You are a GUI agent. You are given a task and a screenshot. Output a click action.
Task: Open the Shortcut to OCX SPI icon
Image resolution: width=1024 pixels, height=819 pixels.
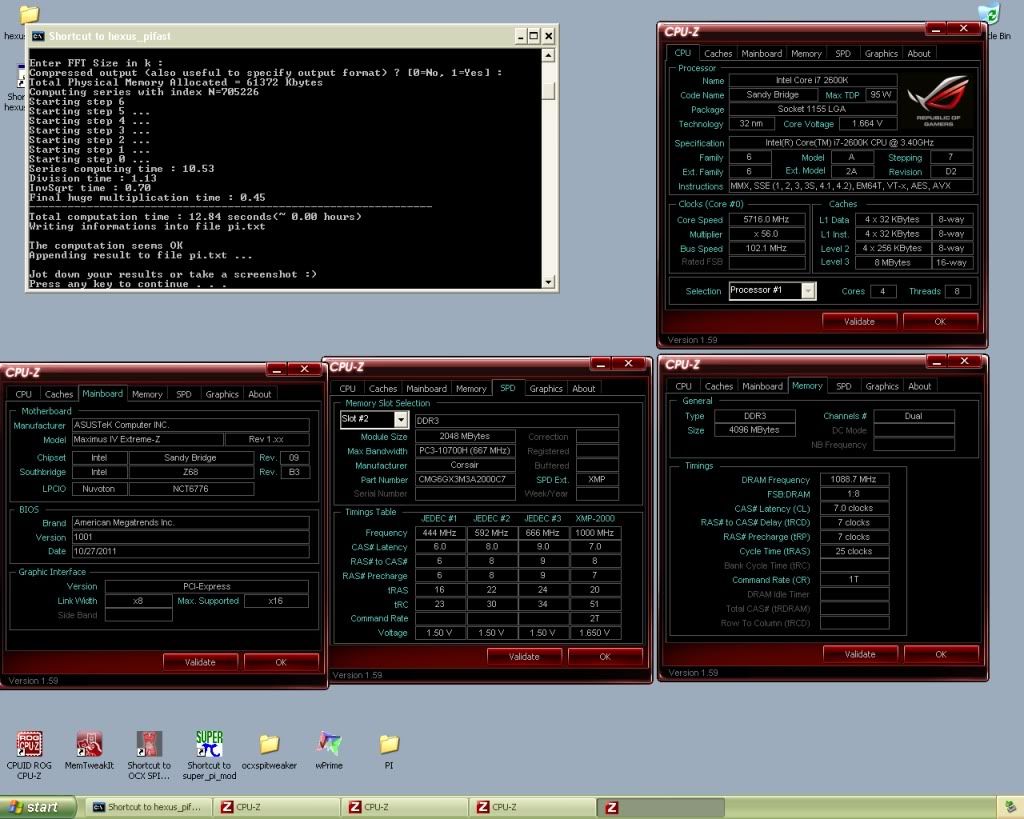(149, 745)
